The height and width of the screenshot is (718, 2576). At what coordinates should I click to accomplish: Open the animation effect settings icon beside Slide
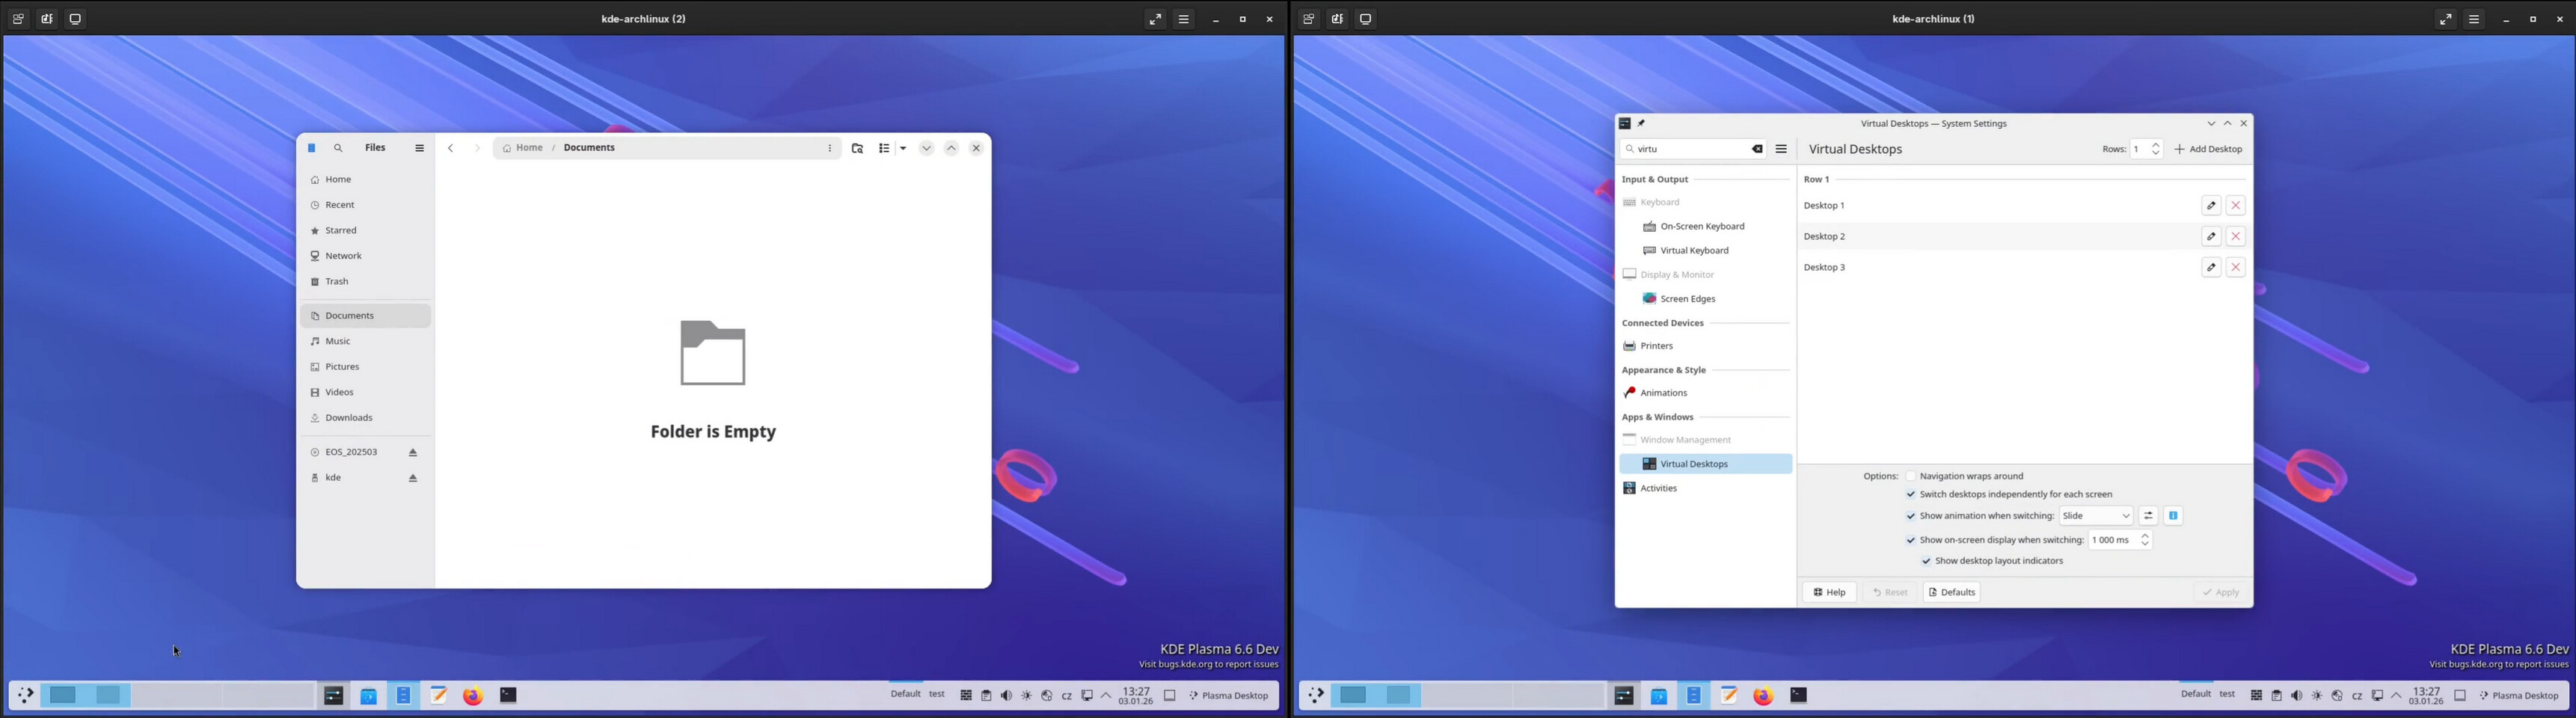[2148, 515]
